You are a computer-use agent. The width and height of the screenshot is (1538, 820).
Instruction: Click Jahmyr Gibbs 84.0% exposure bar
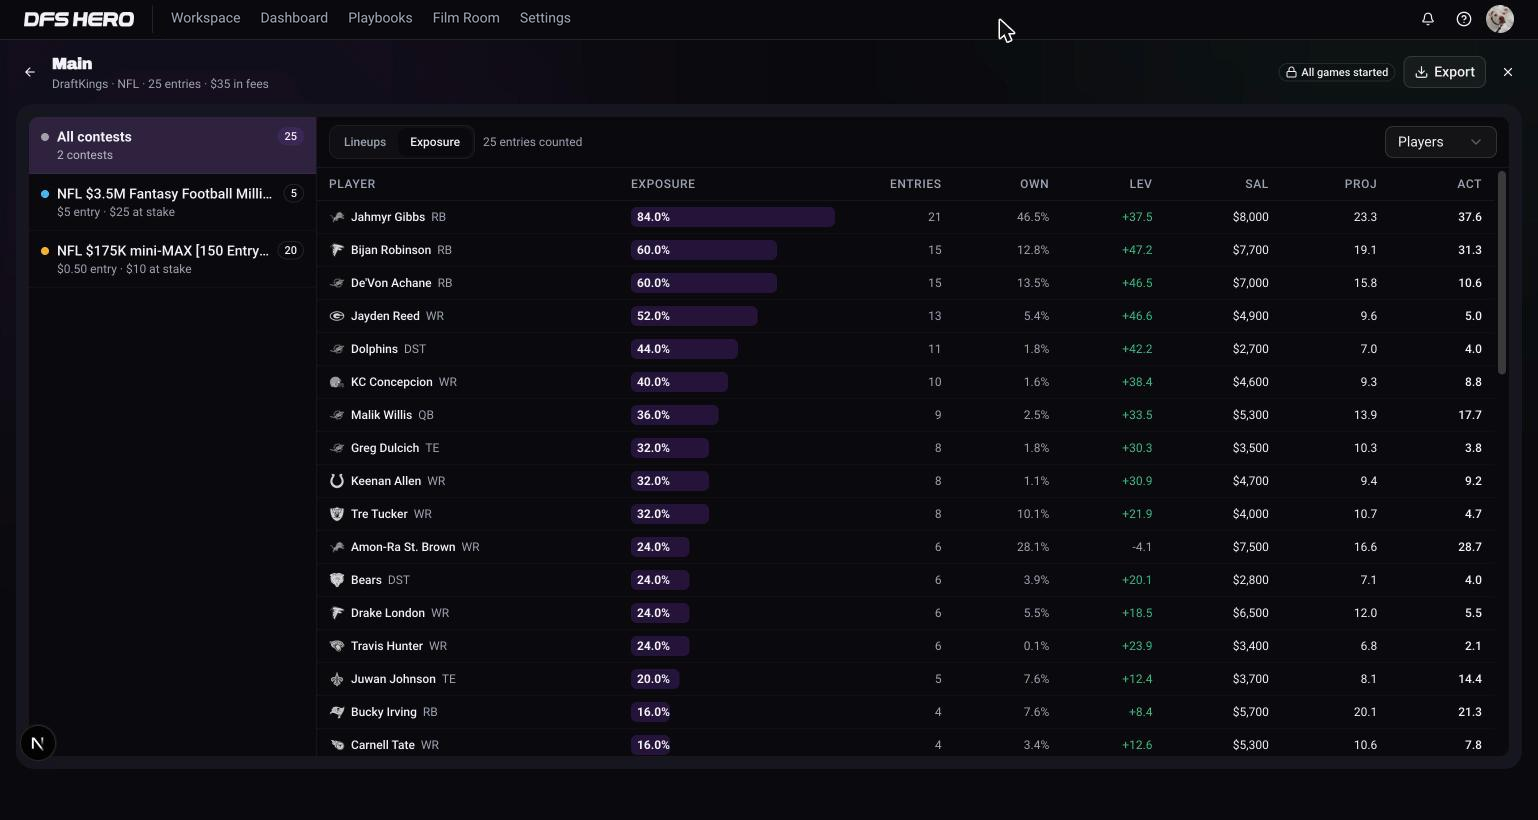coord(733,217)
